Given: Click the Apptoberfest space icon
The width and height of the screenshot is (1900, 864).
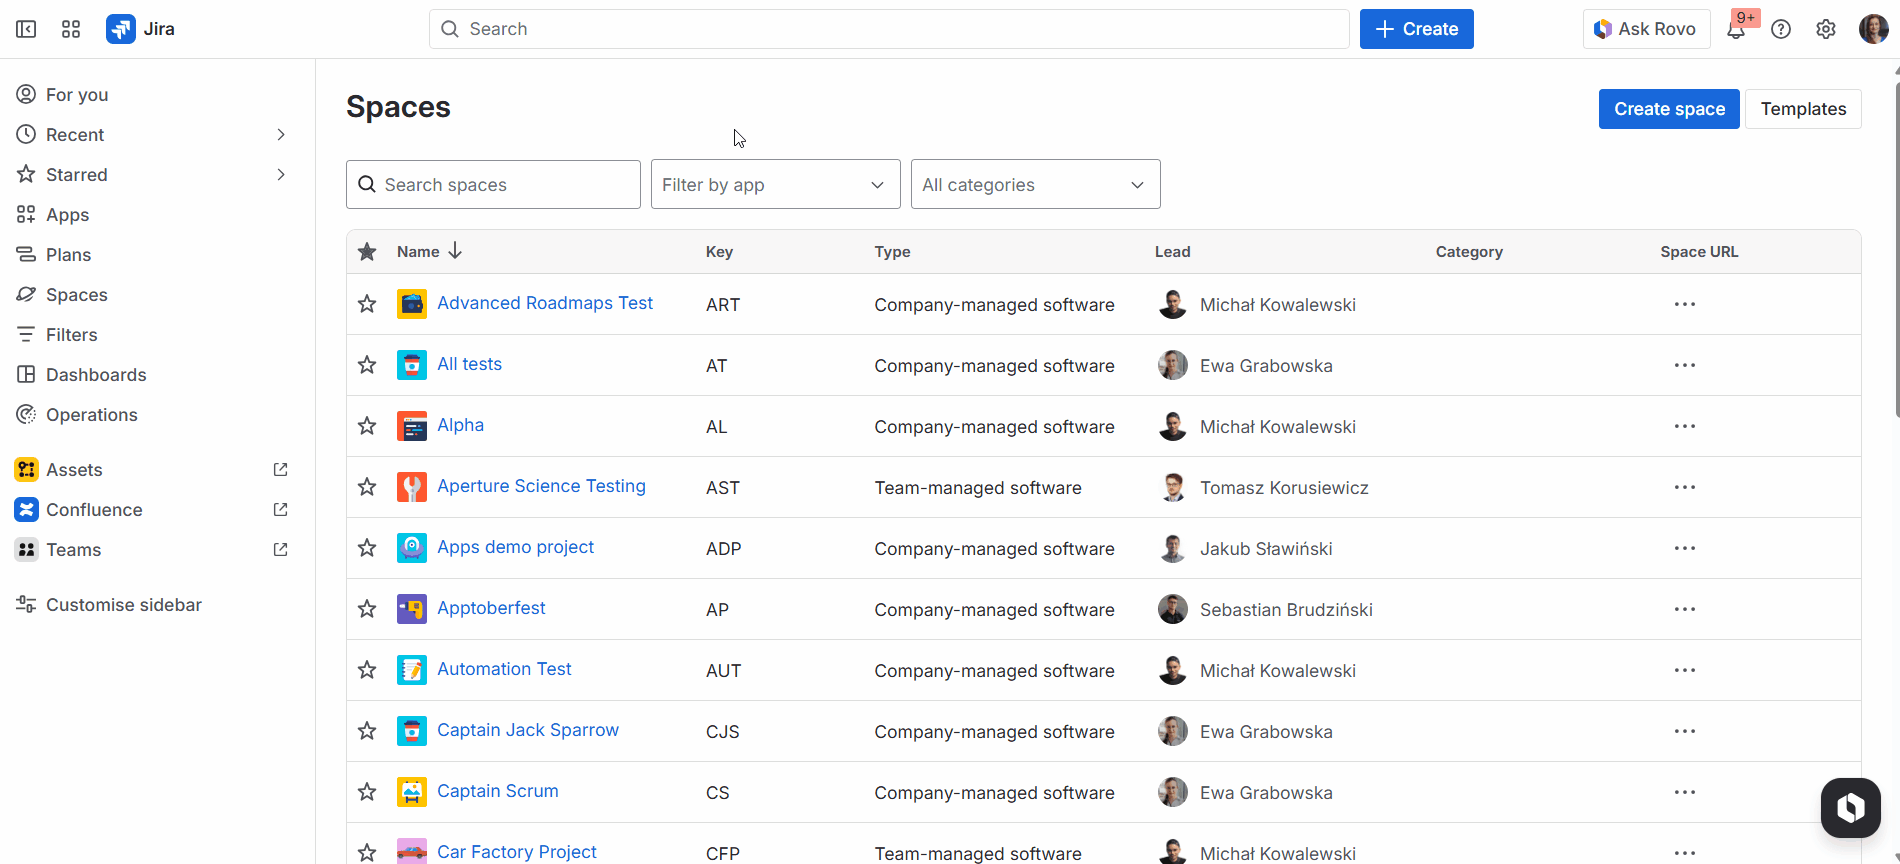Looking at the screenshot, I should [x=412, y=609].
